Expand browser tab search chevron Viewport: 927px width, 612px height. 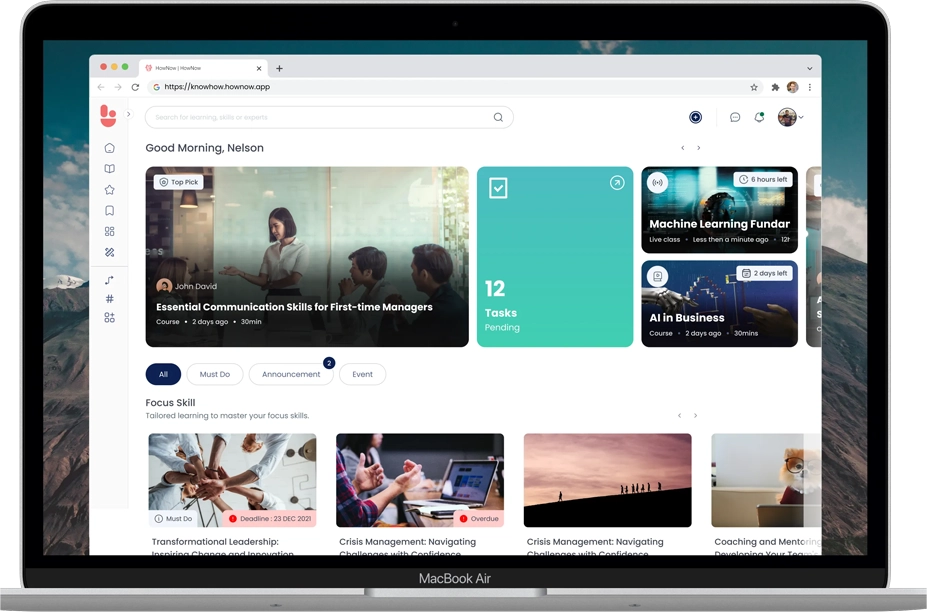point(809,68)
